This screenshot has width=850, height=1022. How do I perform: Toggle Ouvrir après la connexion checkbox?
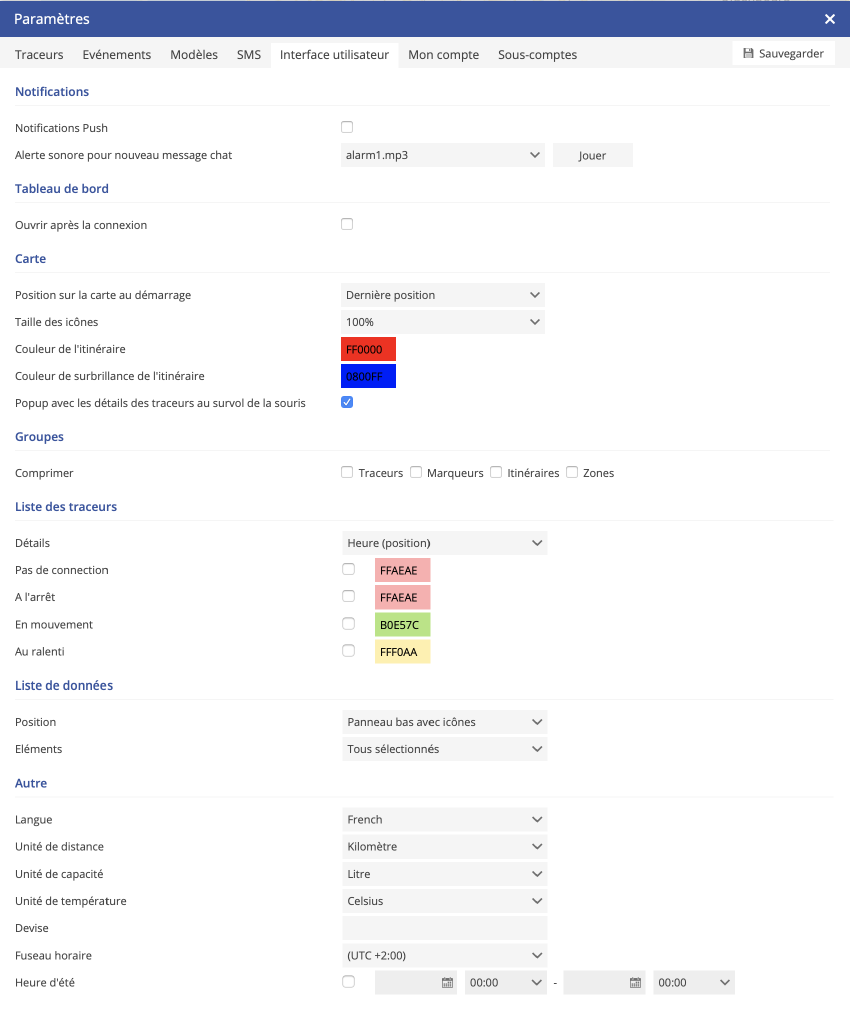(347, 224)
